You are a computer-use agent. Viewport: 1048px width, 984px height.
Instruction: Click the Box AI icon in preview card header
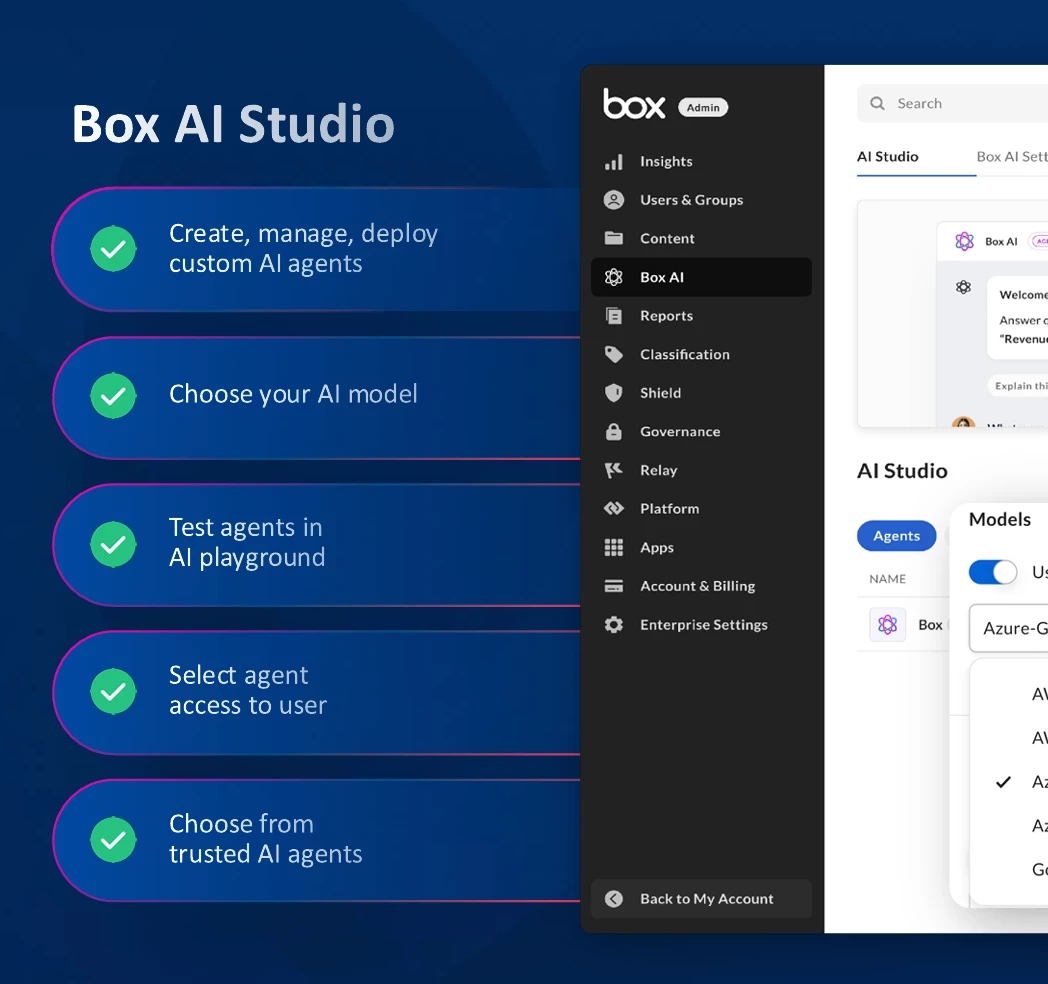964,241
